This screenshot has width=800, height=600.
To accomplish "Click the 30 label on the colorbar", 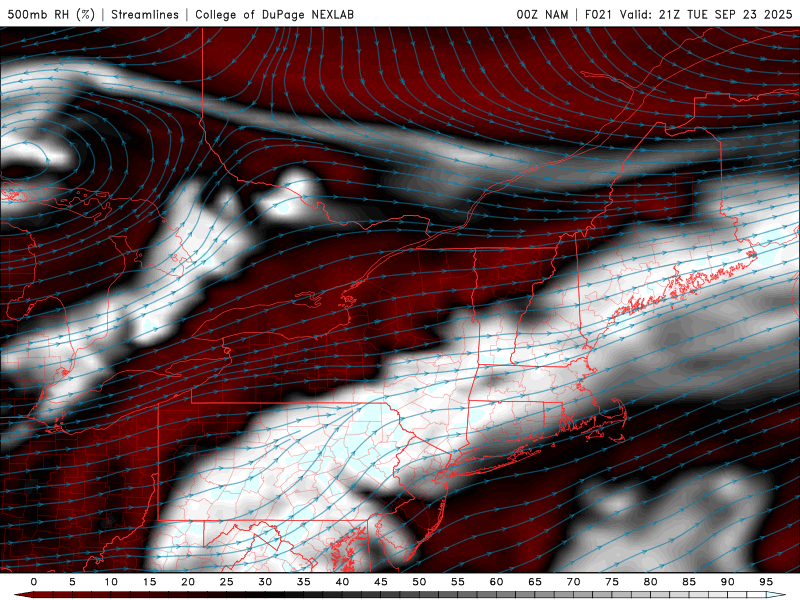I will (265, 582).
